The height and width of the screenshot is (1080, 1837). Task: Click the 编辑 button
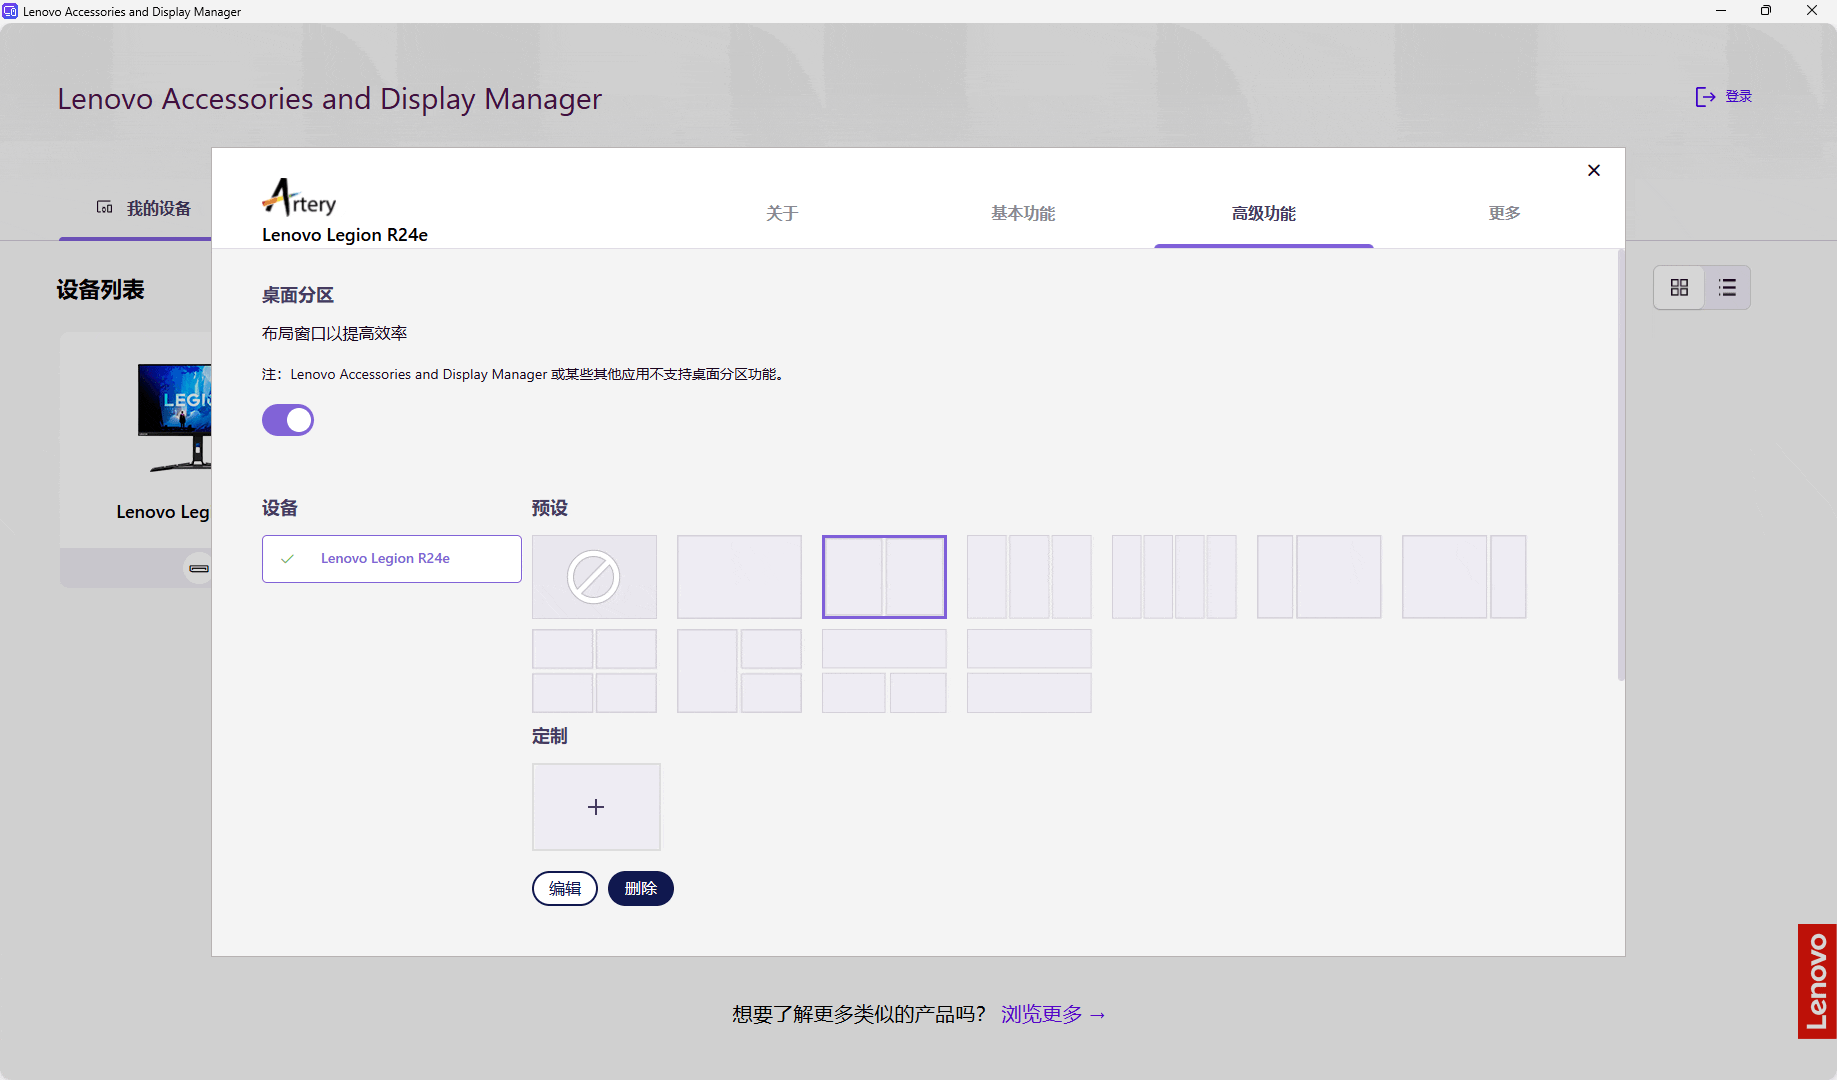tap(565, 888)
